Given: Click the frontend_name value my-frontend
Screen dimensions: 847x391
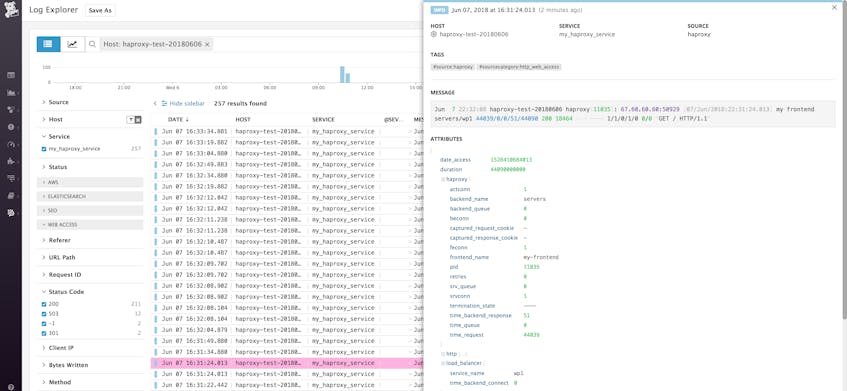Looking at the screenshot, I should [x=541, y=258].
